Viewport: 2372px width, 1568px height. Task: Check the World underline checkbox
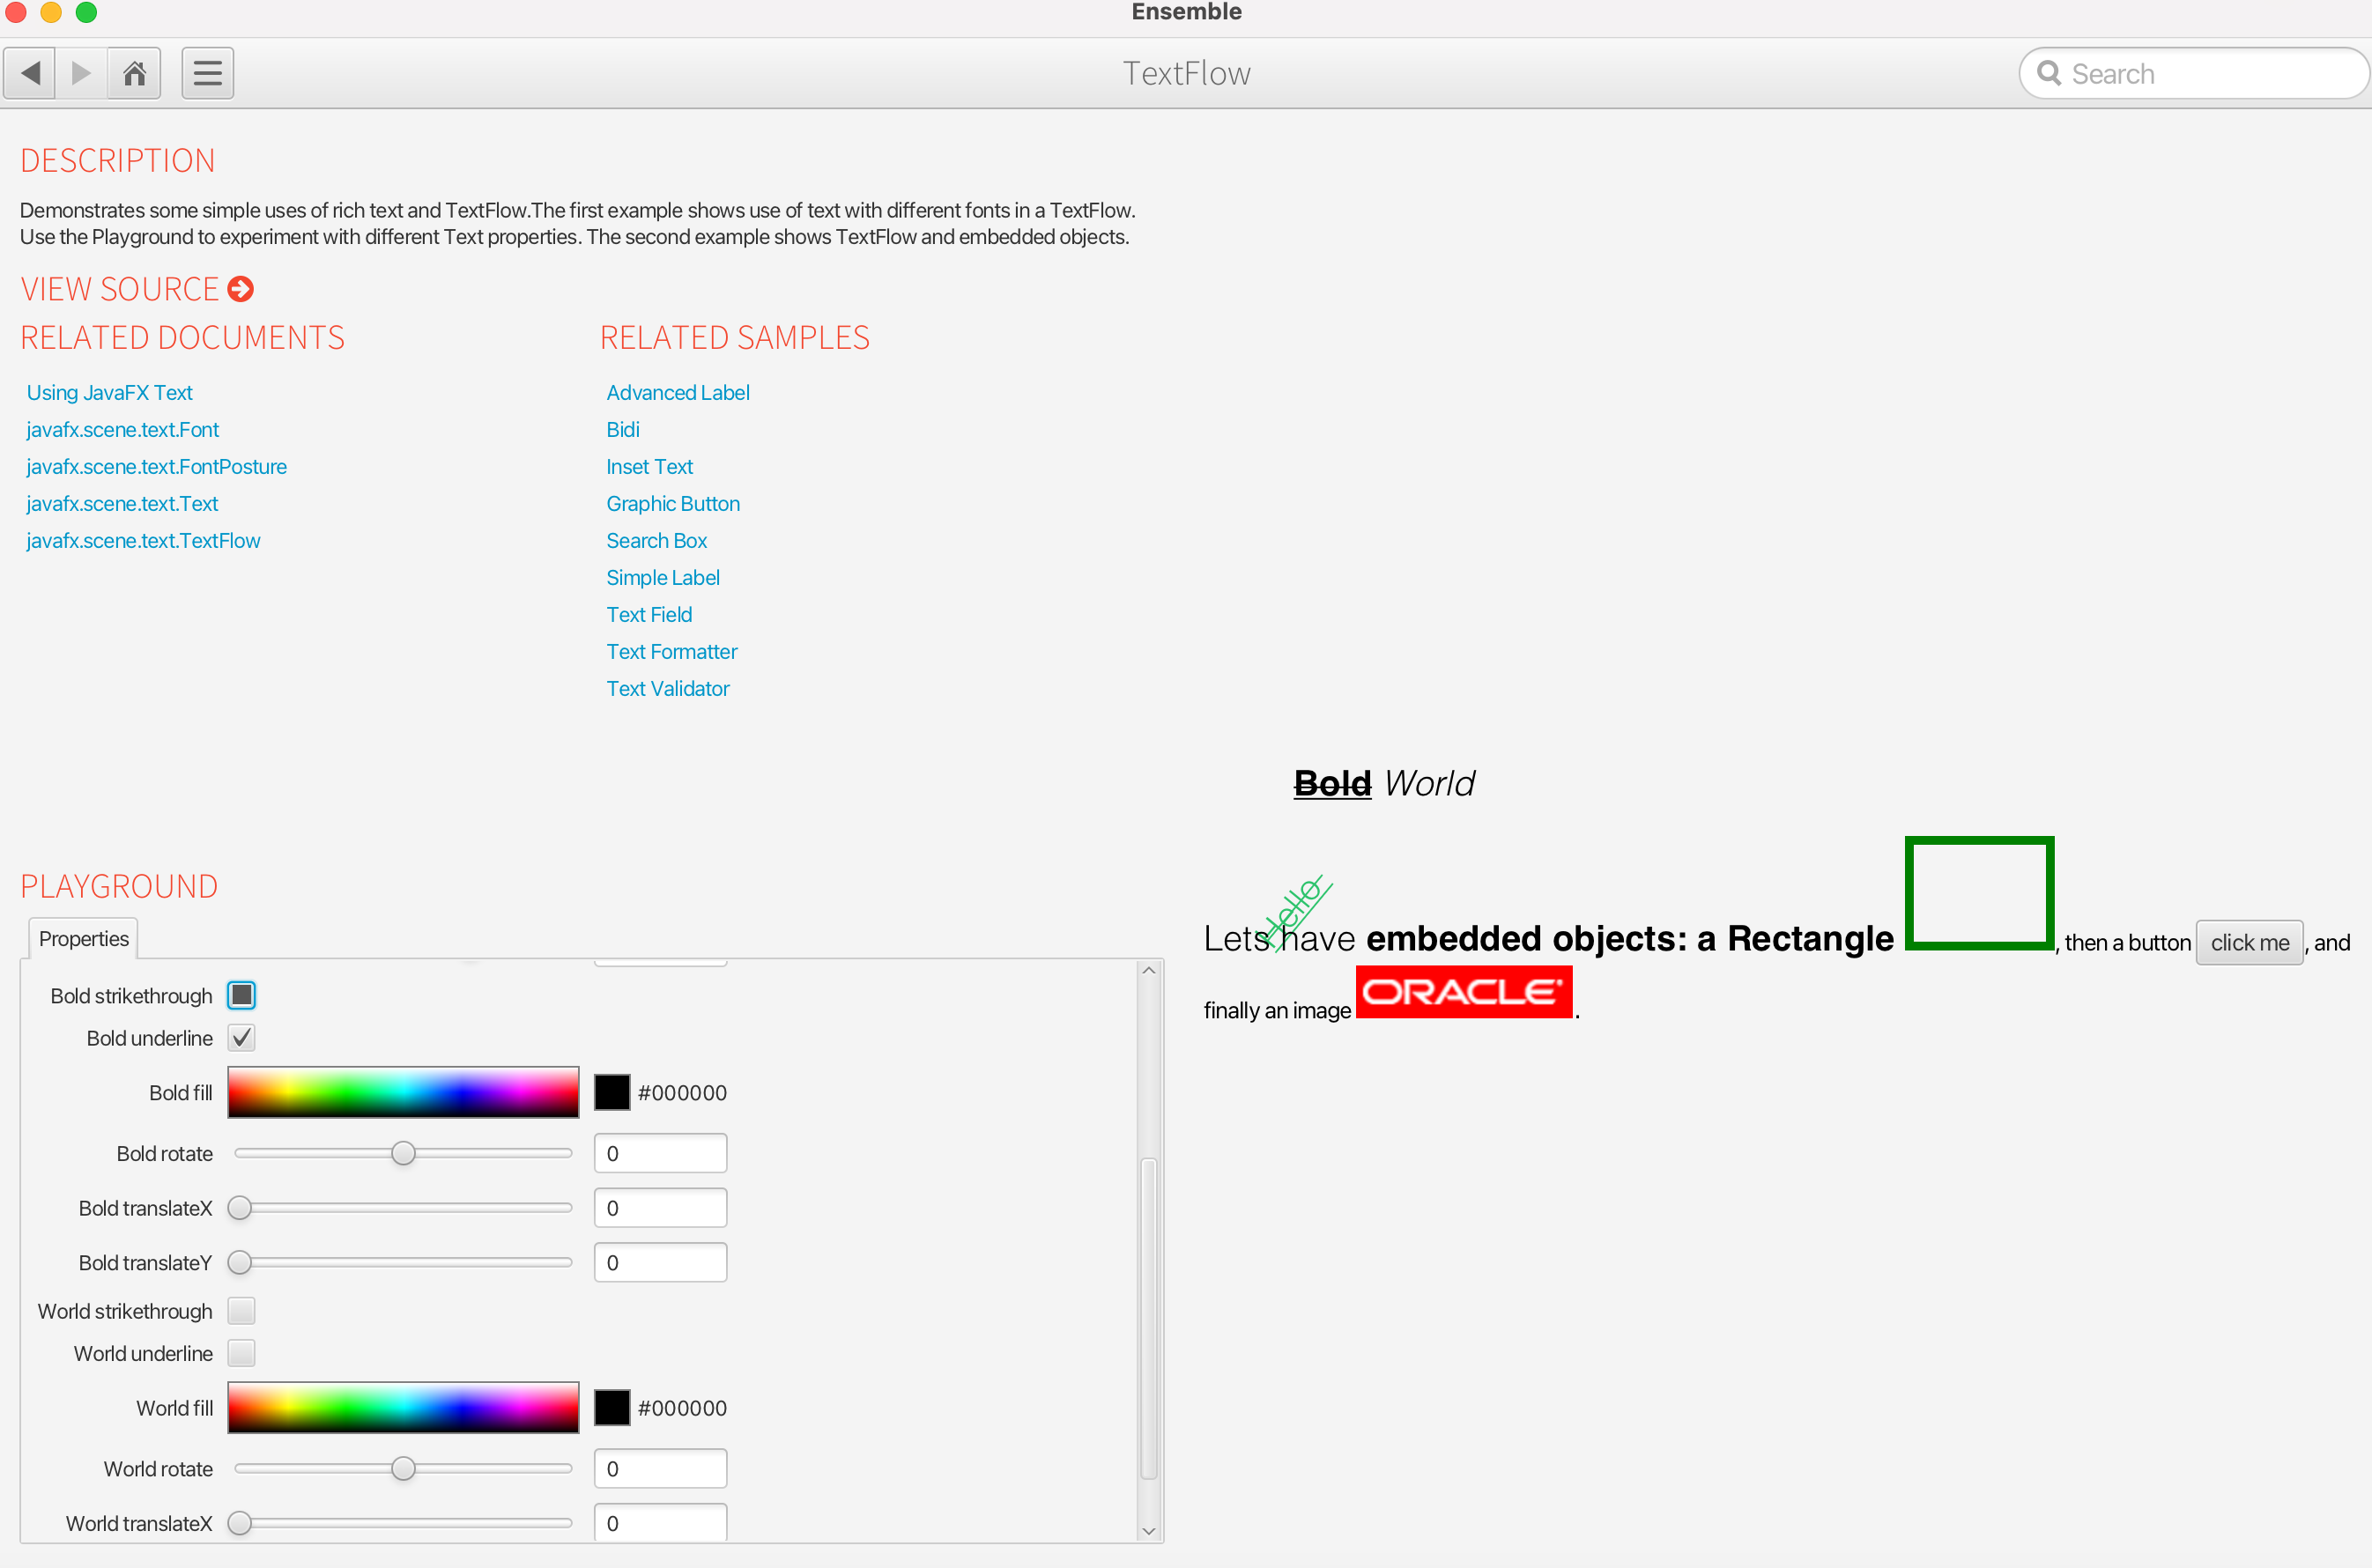coord(241,1352)
